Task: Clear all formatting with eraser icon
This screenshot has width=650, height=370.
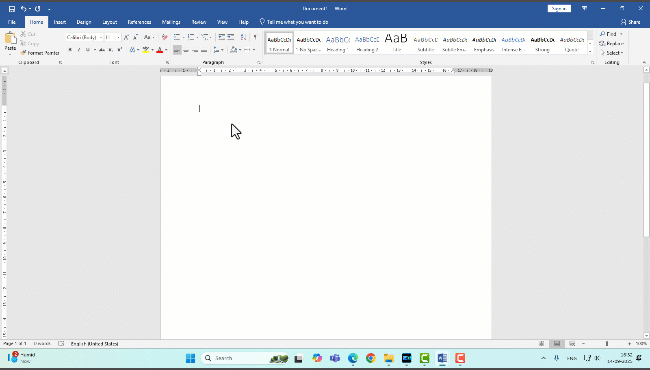Action: click(x=165, y=37)
